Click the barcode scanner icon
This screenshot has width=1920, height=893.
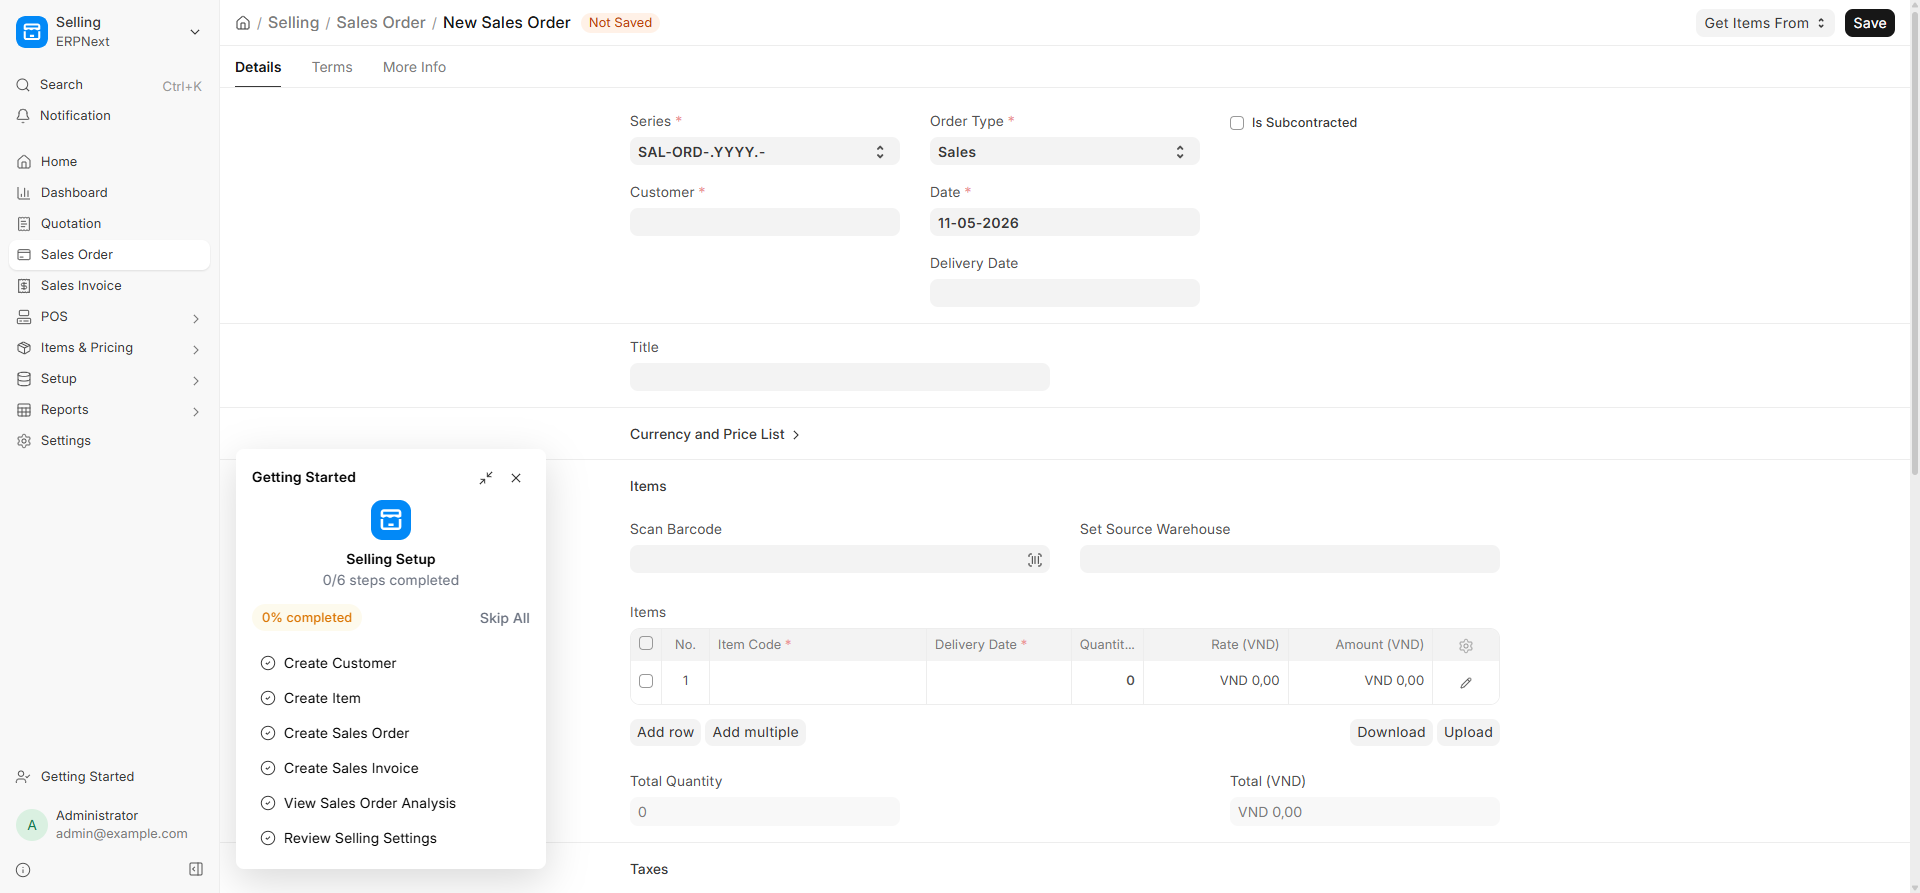[1035, 560]
